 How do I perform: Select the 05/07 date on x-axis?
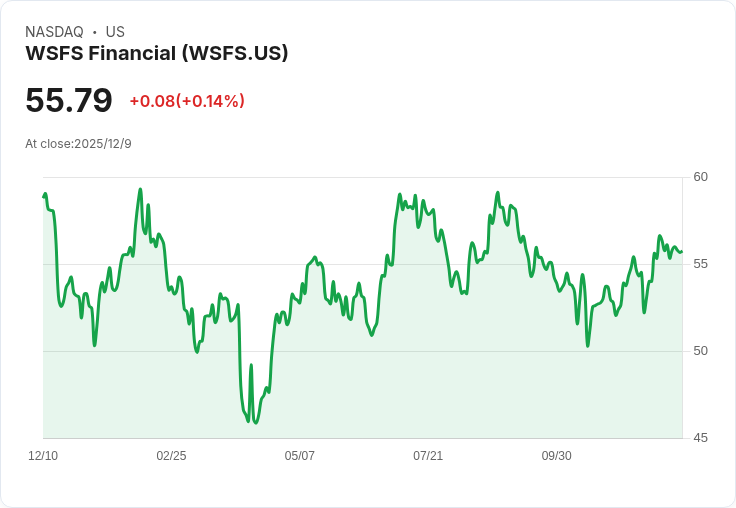tap(299, 456)
